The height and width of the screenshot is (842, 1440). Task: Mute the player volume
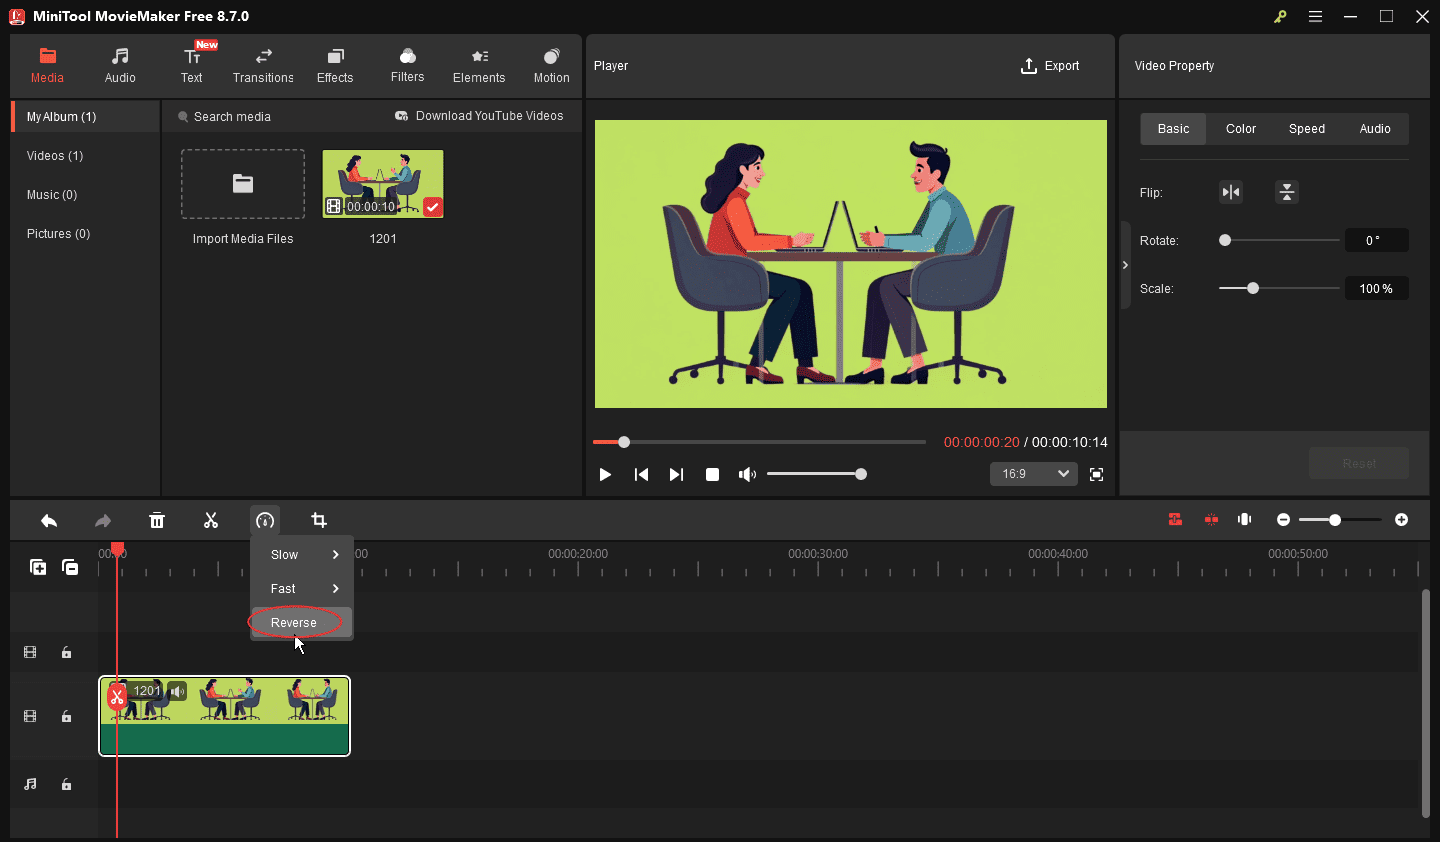pyautogui.click(x=747, y=474)
